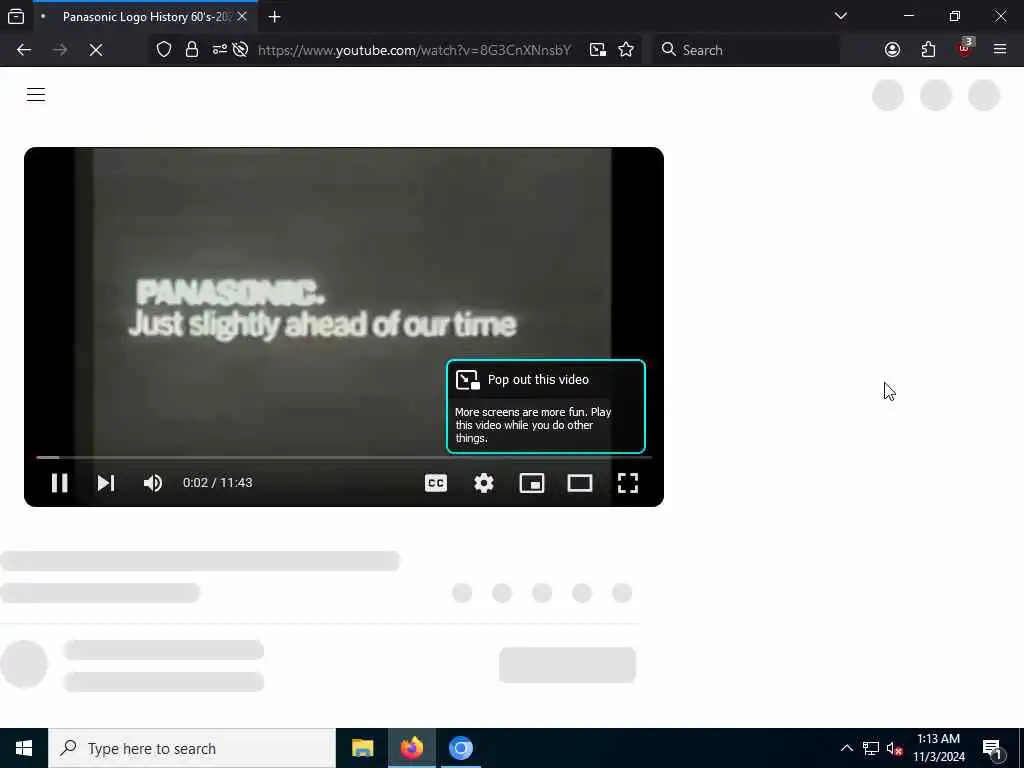The width and height of the screenshot is (1024, 768).
Task: Open Firefox extensions panel
Action: point(928,50)
